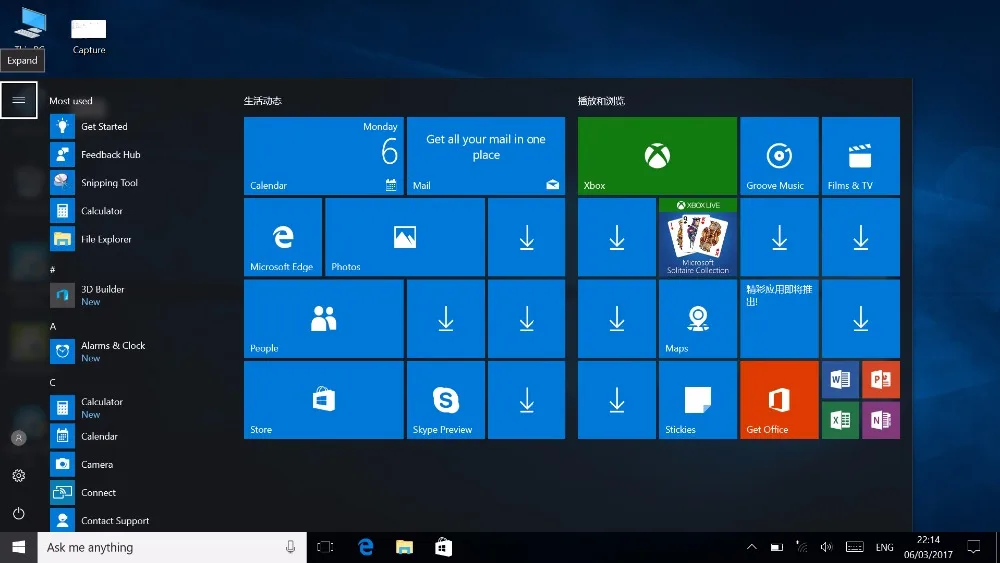The width and height of the screenshot is (1000, 563).
Task: Open File Explorer from the taskbar
Action: point(404,547)
